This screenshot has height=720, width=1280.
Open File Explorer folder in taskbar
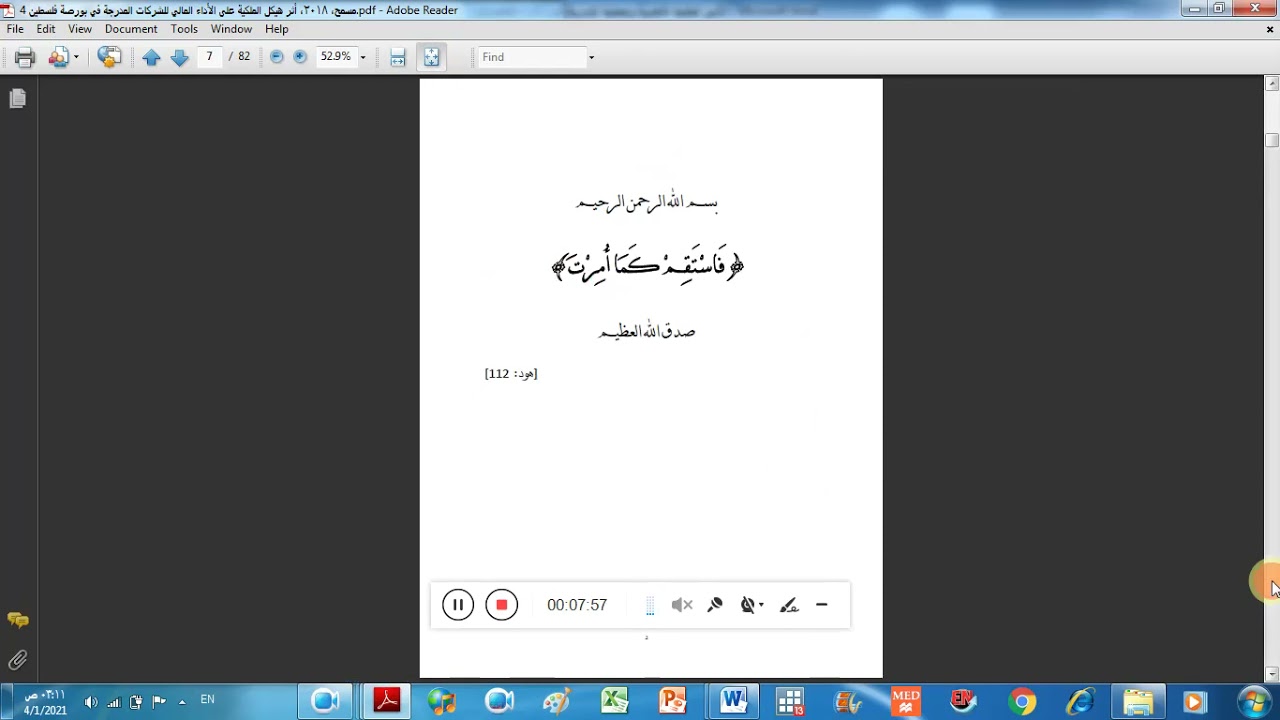pyautogui.click(x=1138, y=701)
